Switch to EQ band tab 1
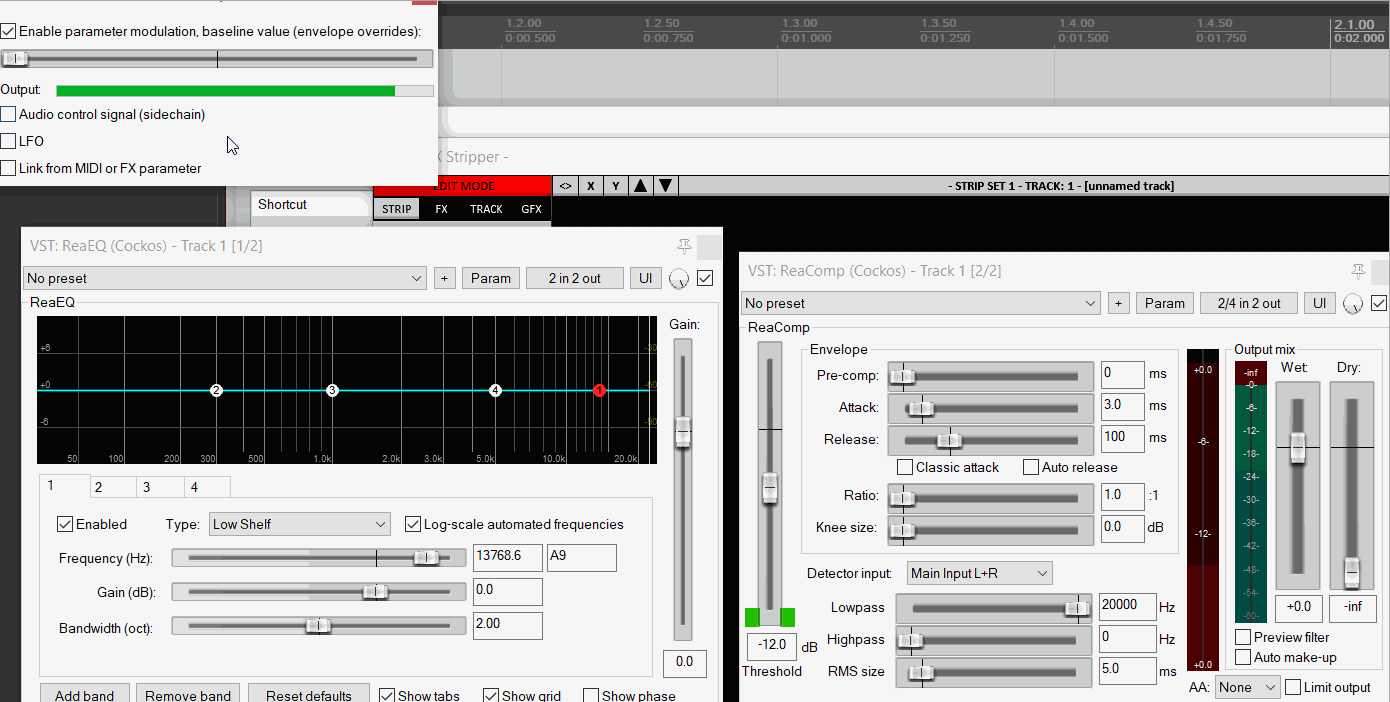 pyautogui.click(x=64, y=487)
